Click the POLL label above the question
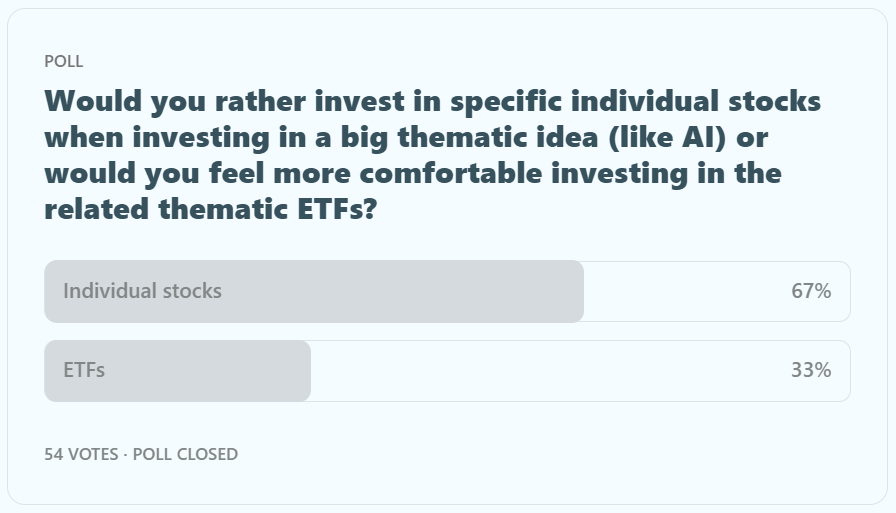This screenshot has height=513, width=896. 64,62
